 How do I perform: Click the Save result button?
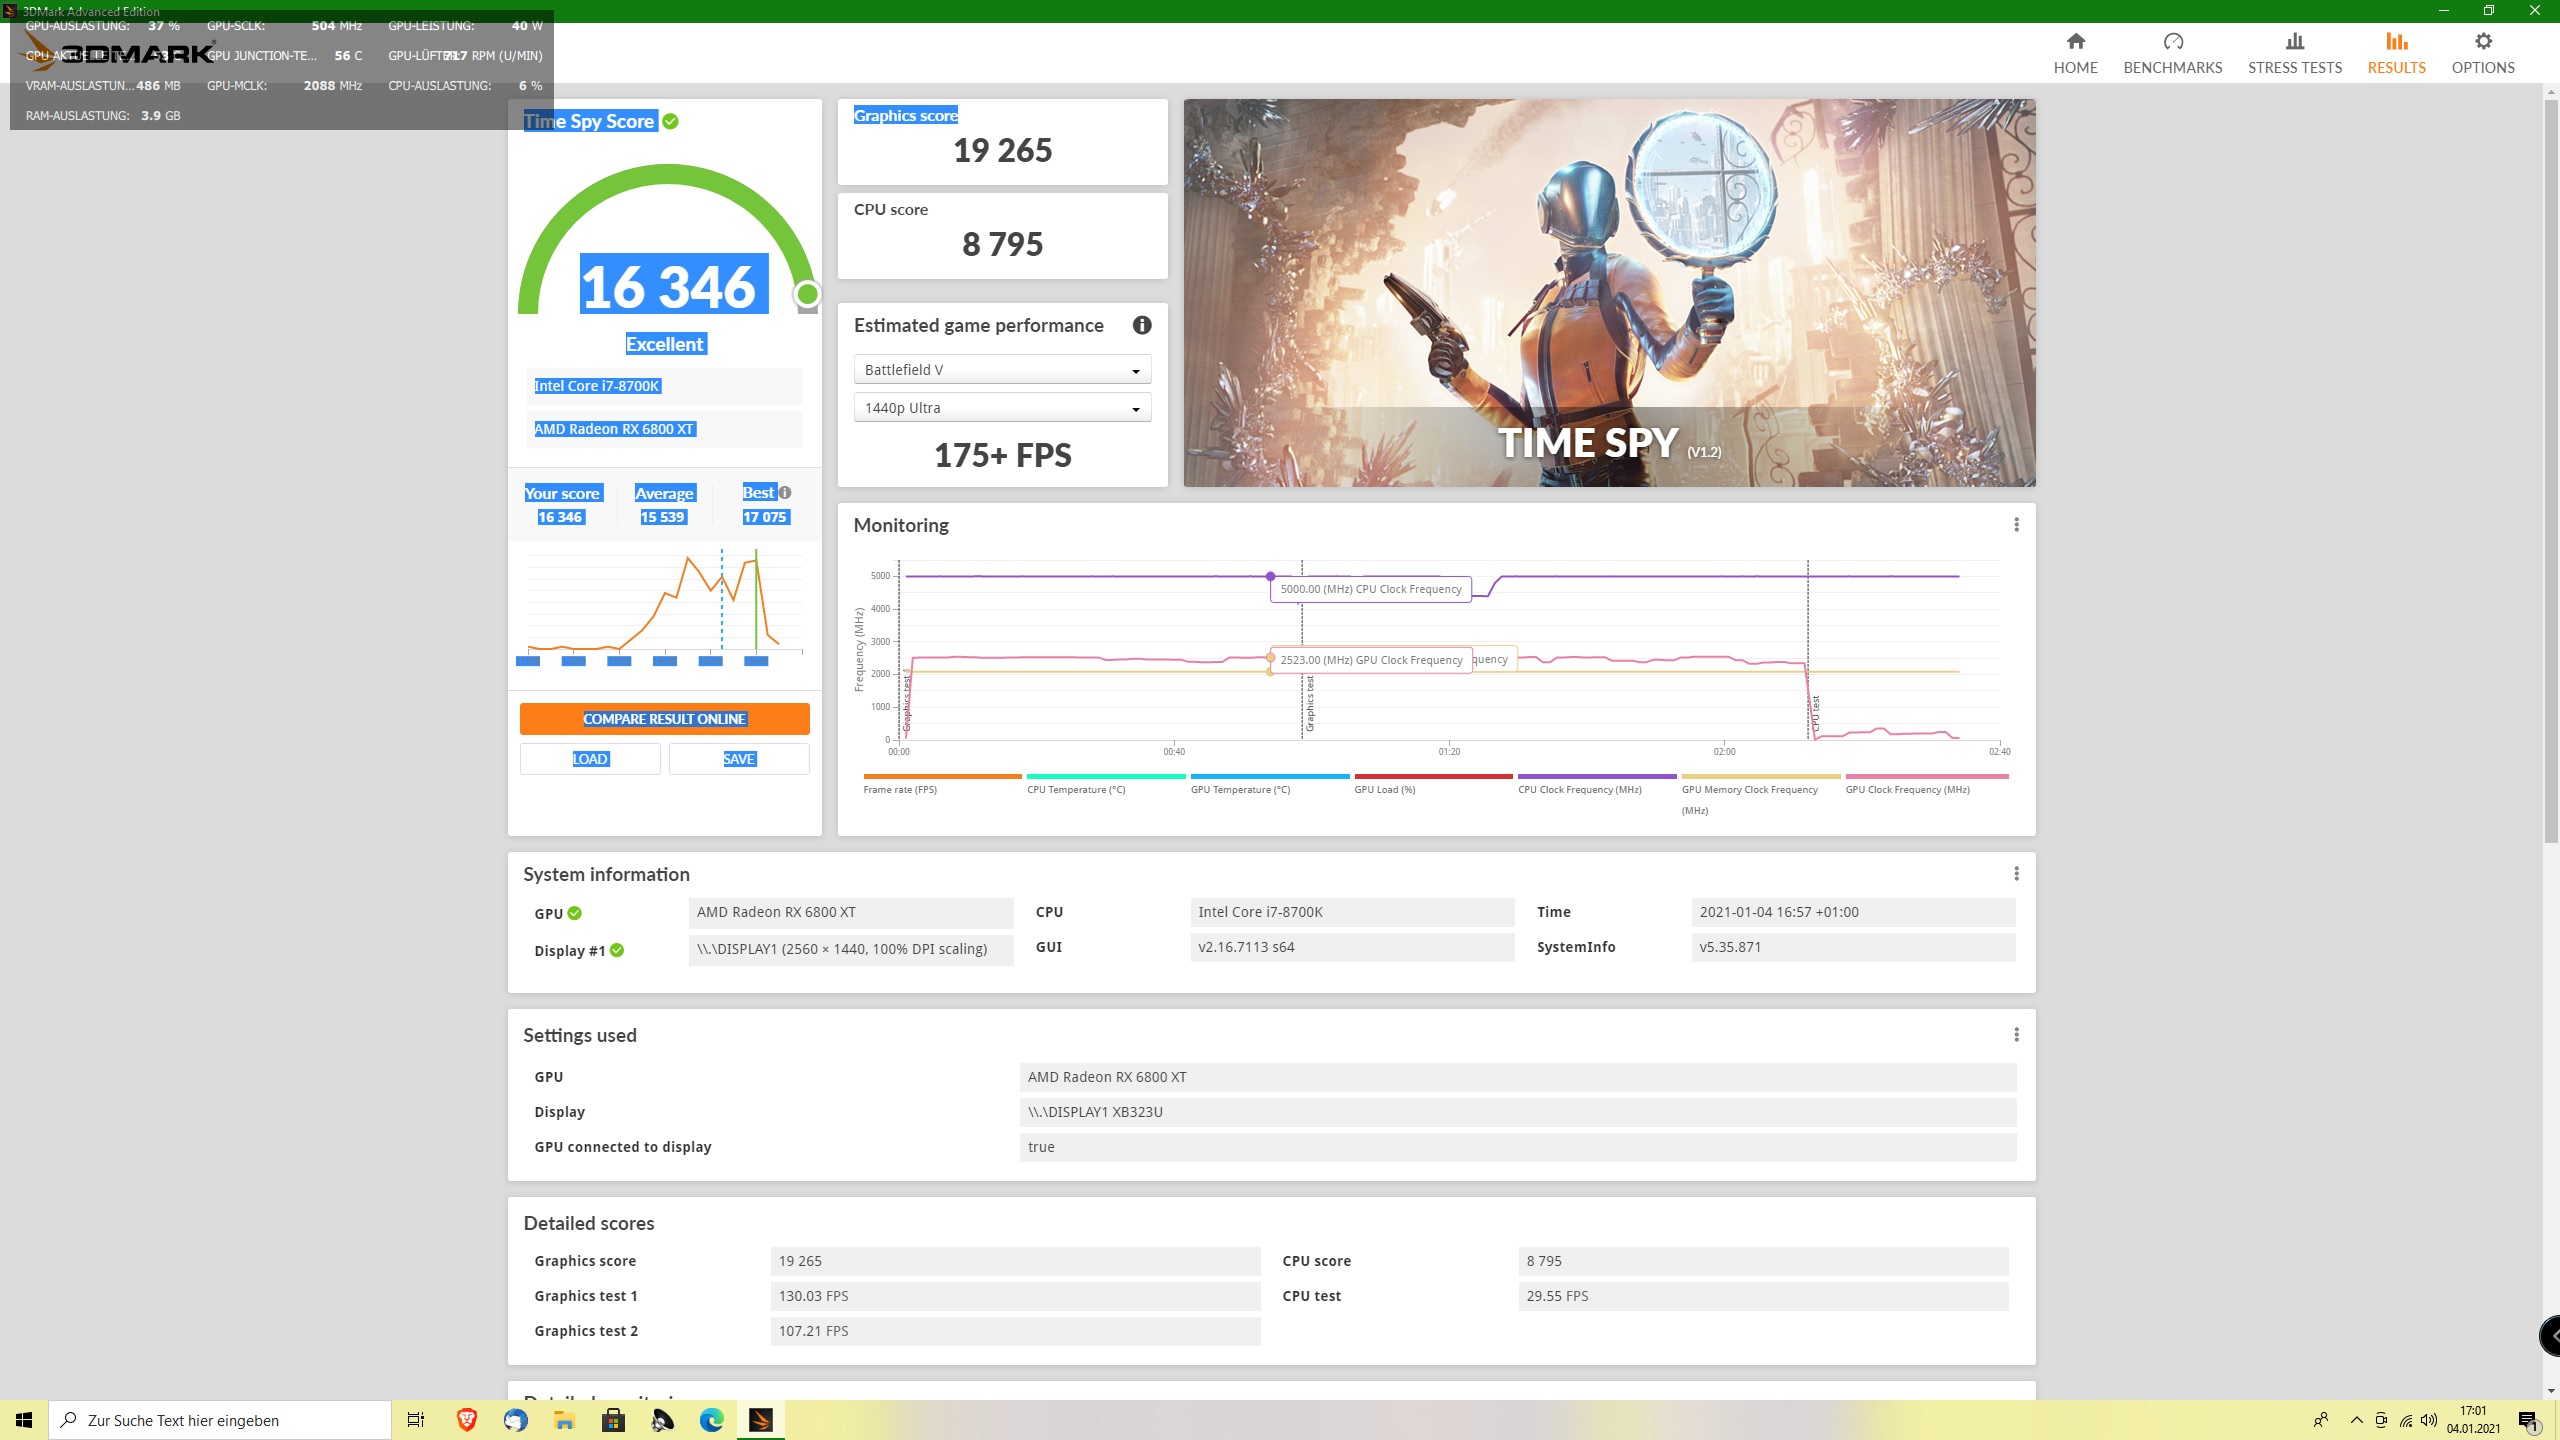[739, 759]
